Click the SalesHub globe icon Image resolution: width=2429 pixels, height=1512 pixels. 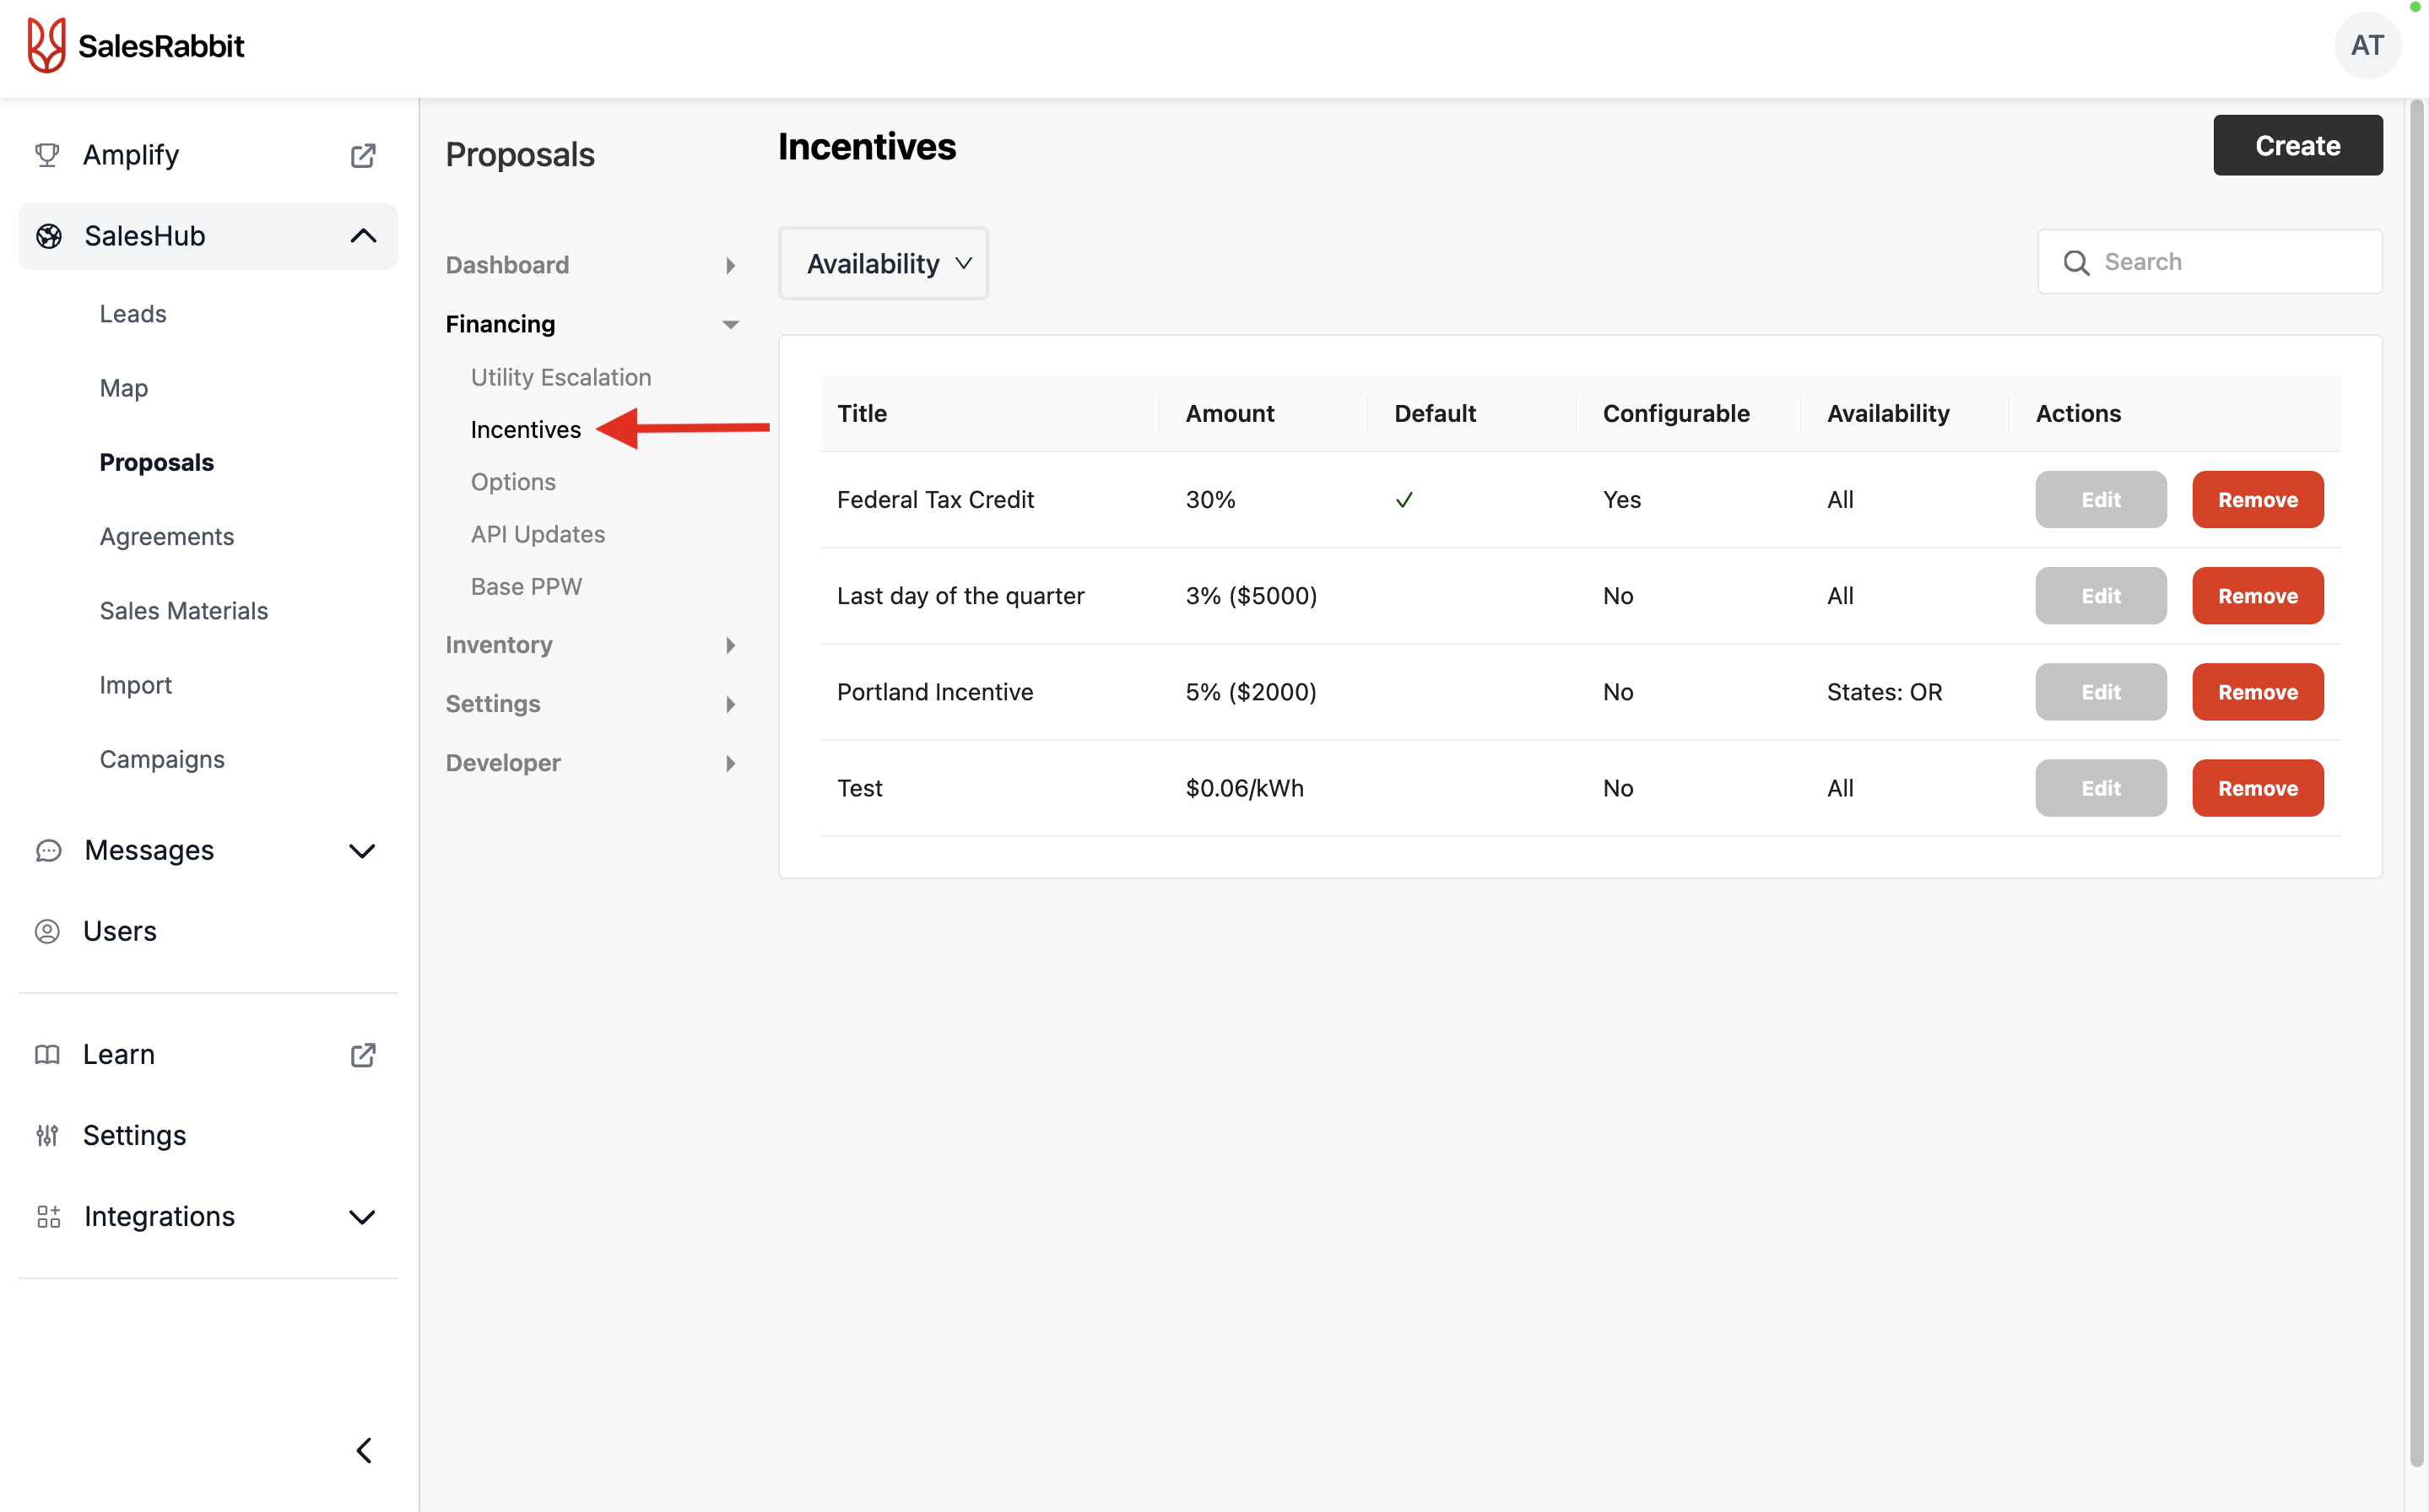click(49, 236)
